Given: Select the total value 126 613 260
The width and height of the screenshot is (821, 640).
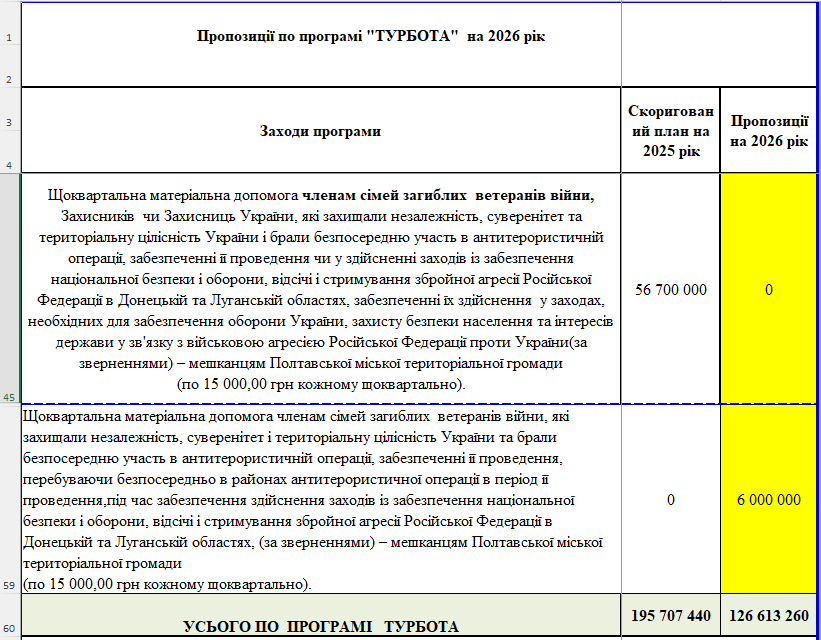Looking at the screenshot, I should [x=769, y=613].
